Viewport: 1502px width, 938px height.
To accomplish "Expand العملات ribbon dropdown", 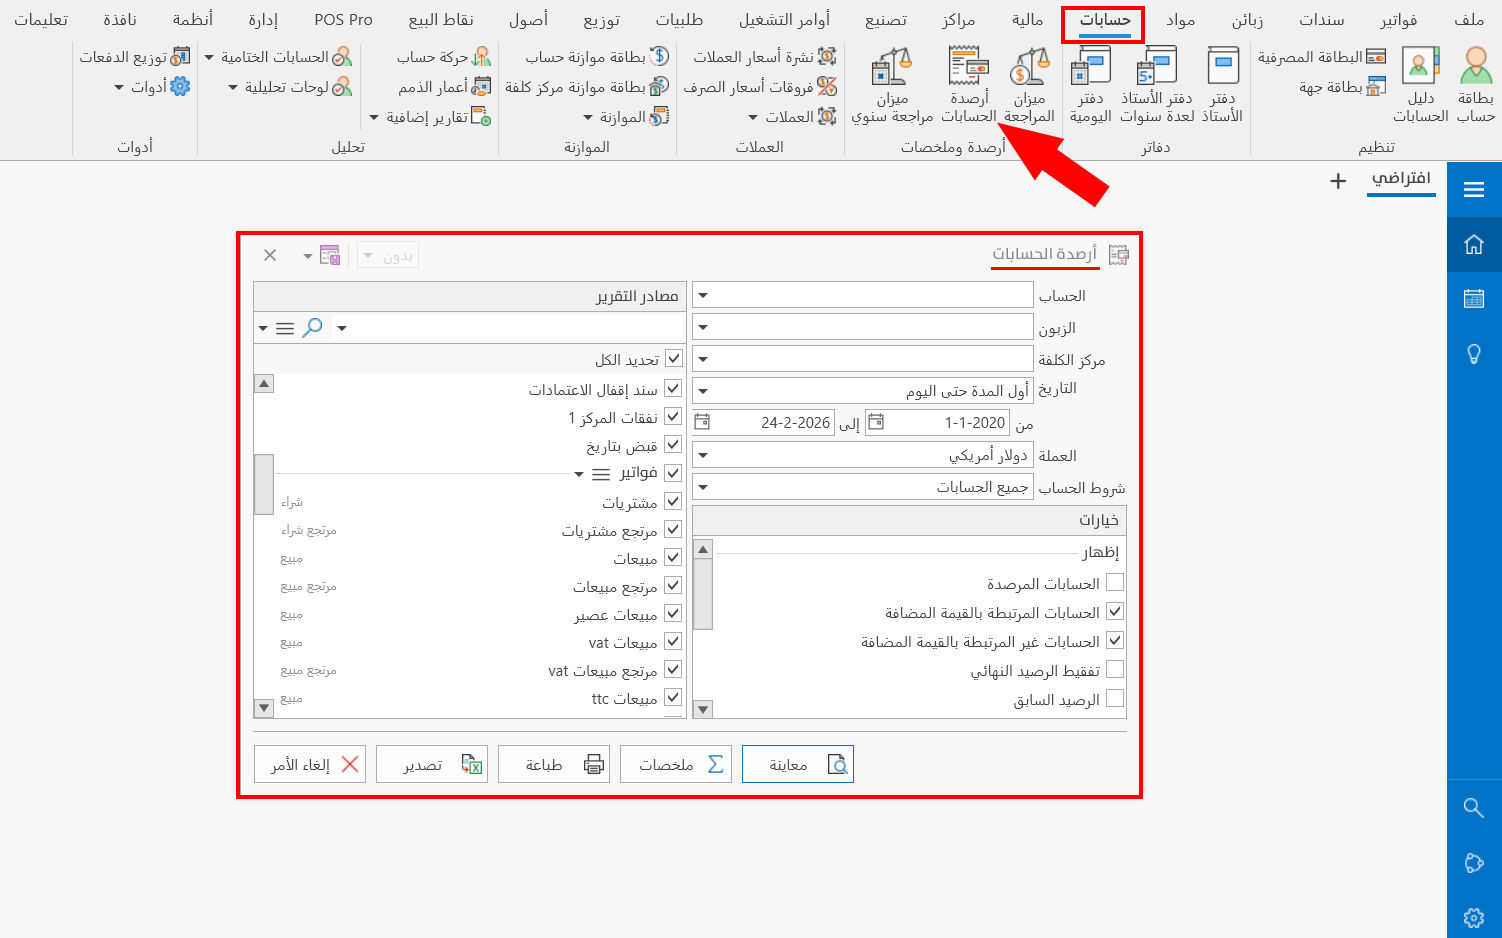I will 753,118.
